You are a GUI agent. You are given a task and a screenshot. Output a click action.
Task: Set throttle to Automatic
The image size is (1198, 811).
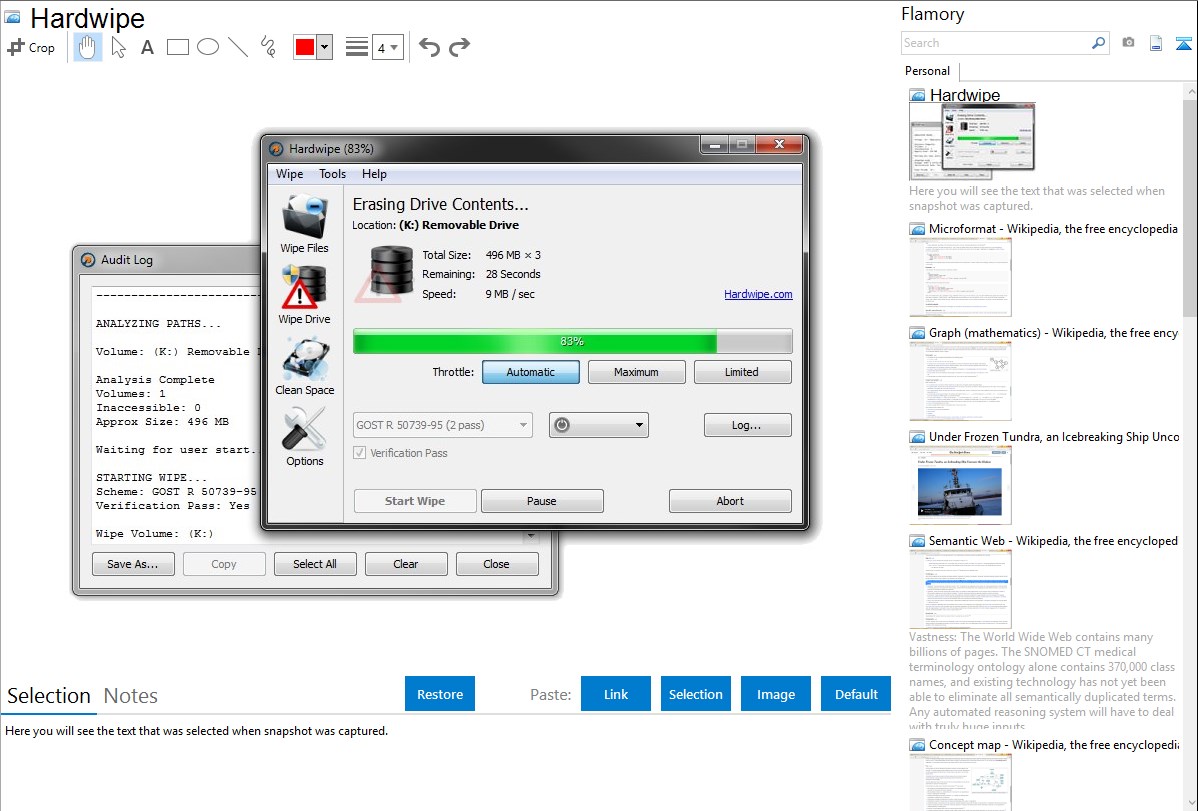pos(530,372)
